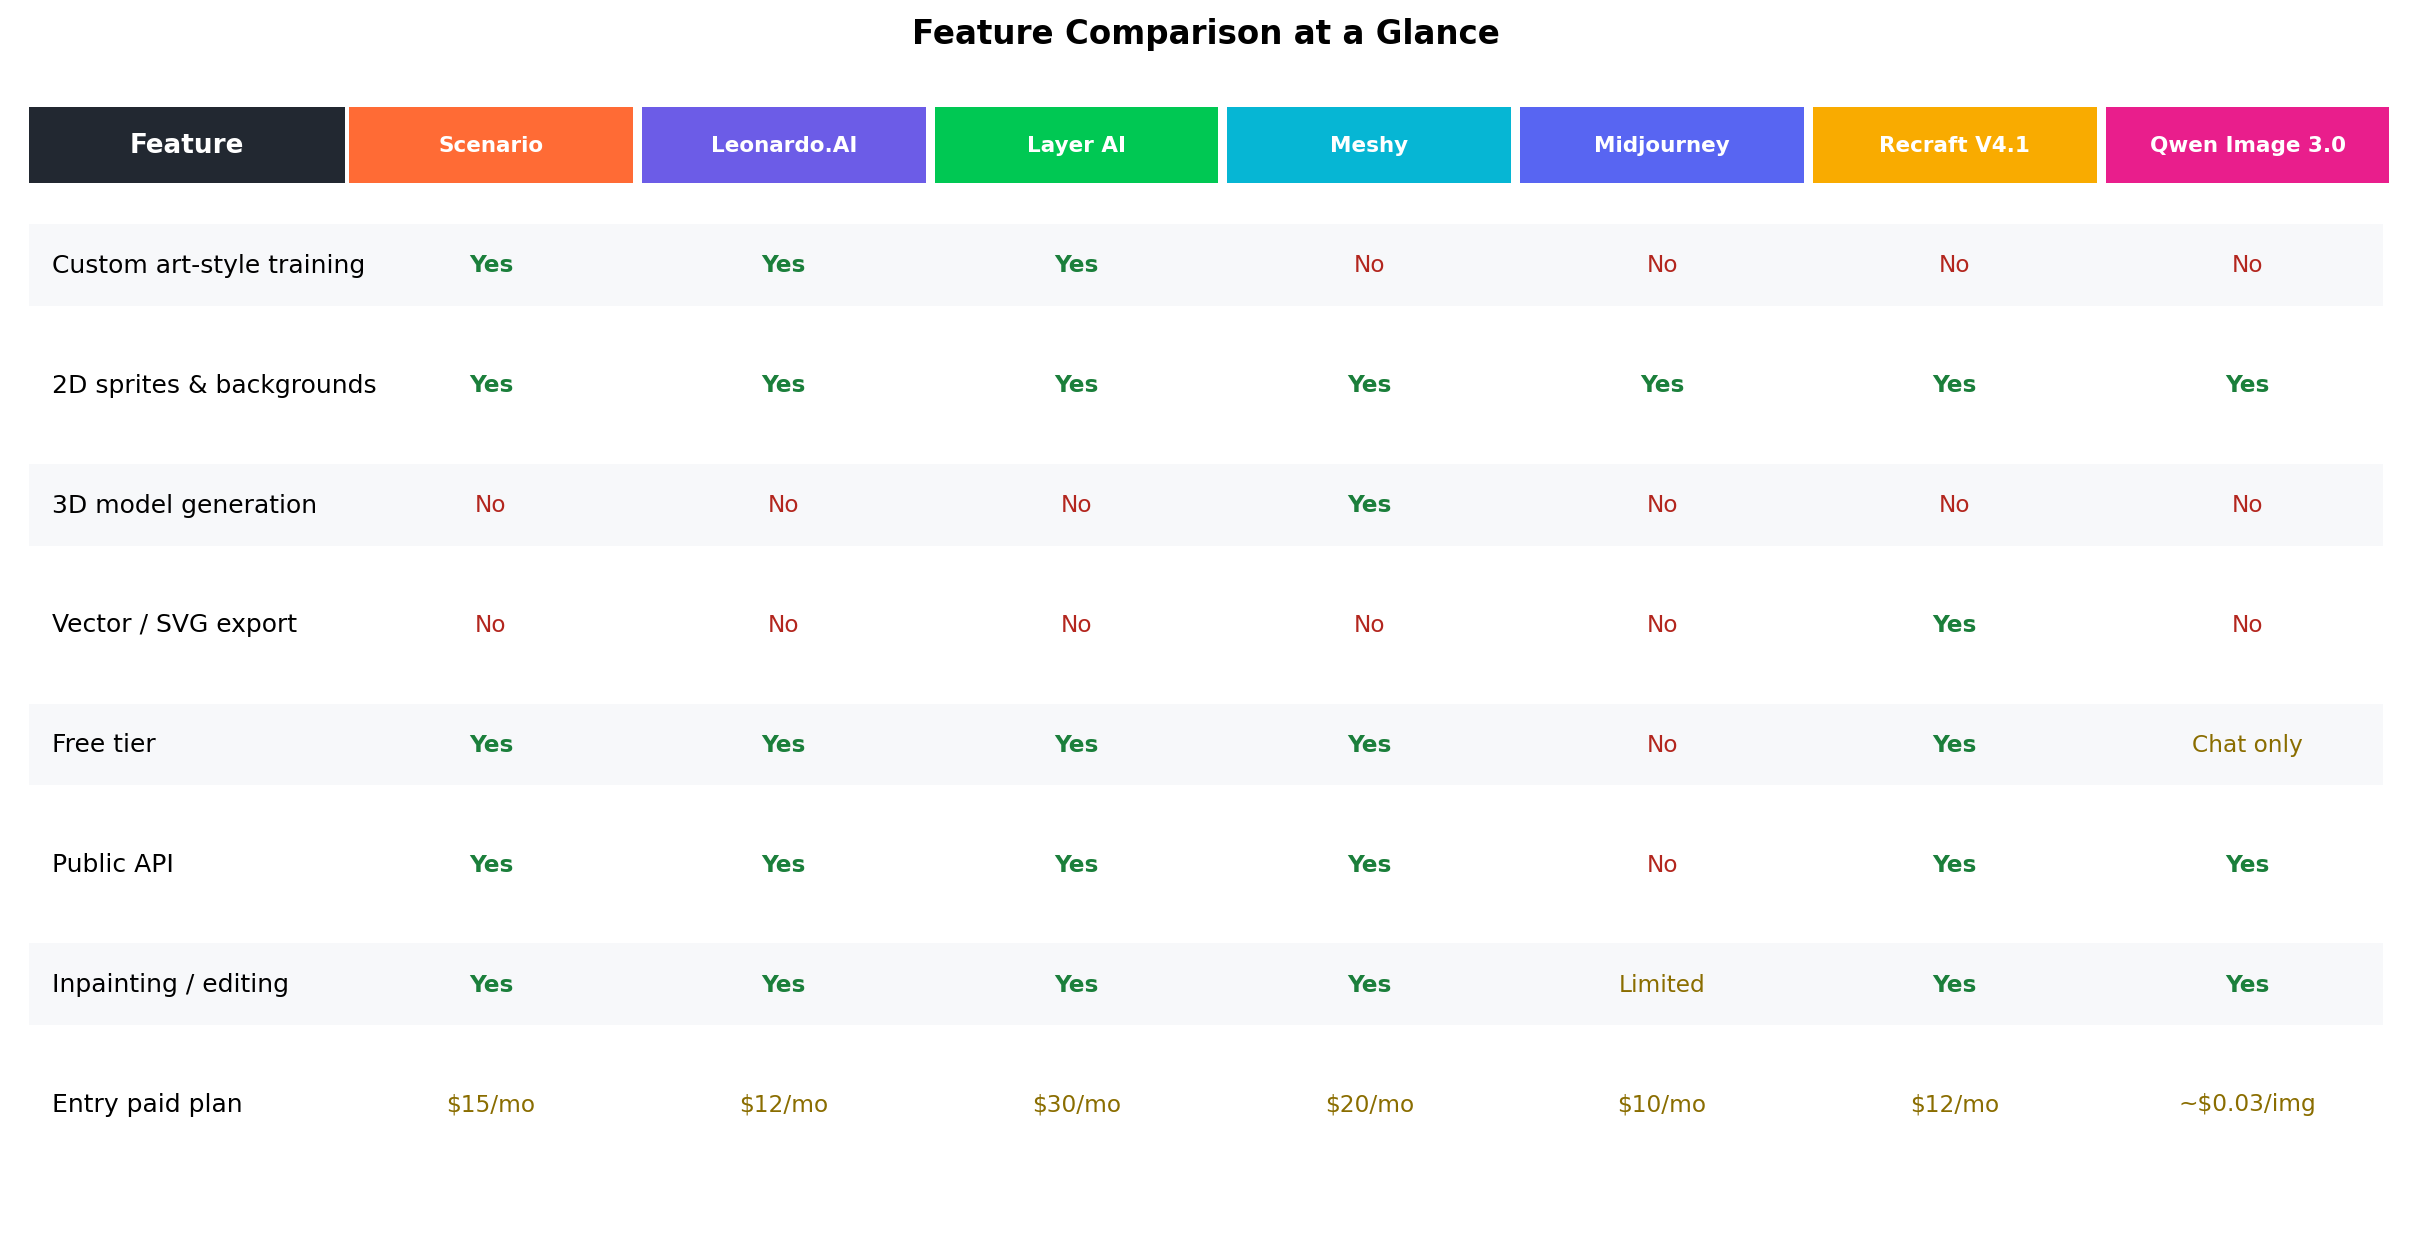Click Recraft's $12/mo price cell
Screen dimensions: 2411x1242
tap(1955, 1104)
